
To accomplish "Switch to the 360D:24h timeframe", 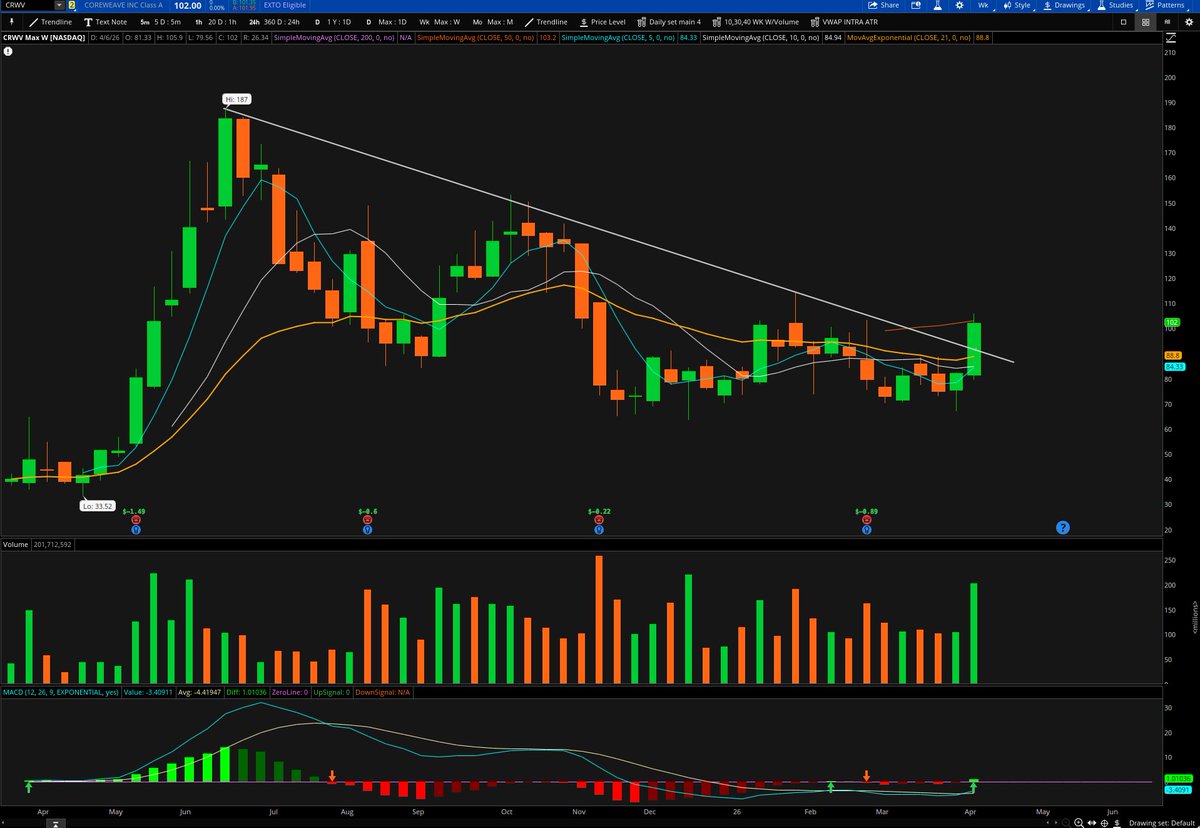I will click(273, 22).
